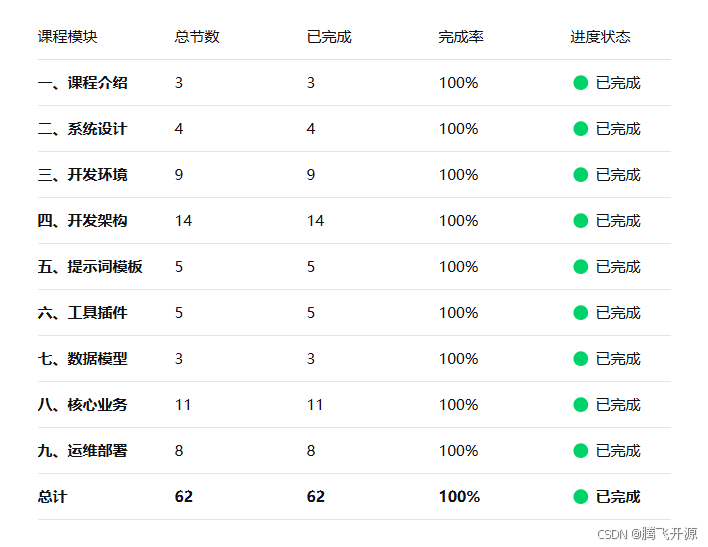708x547 pixels.
Task: Select the bold 62 under 总节数
Action: click(184, 496)
